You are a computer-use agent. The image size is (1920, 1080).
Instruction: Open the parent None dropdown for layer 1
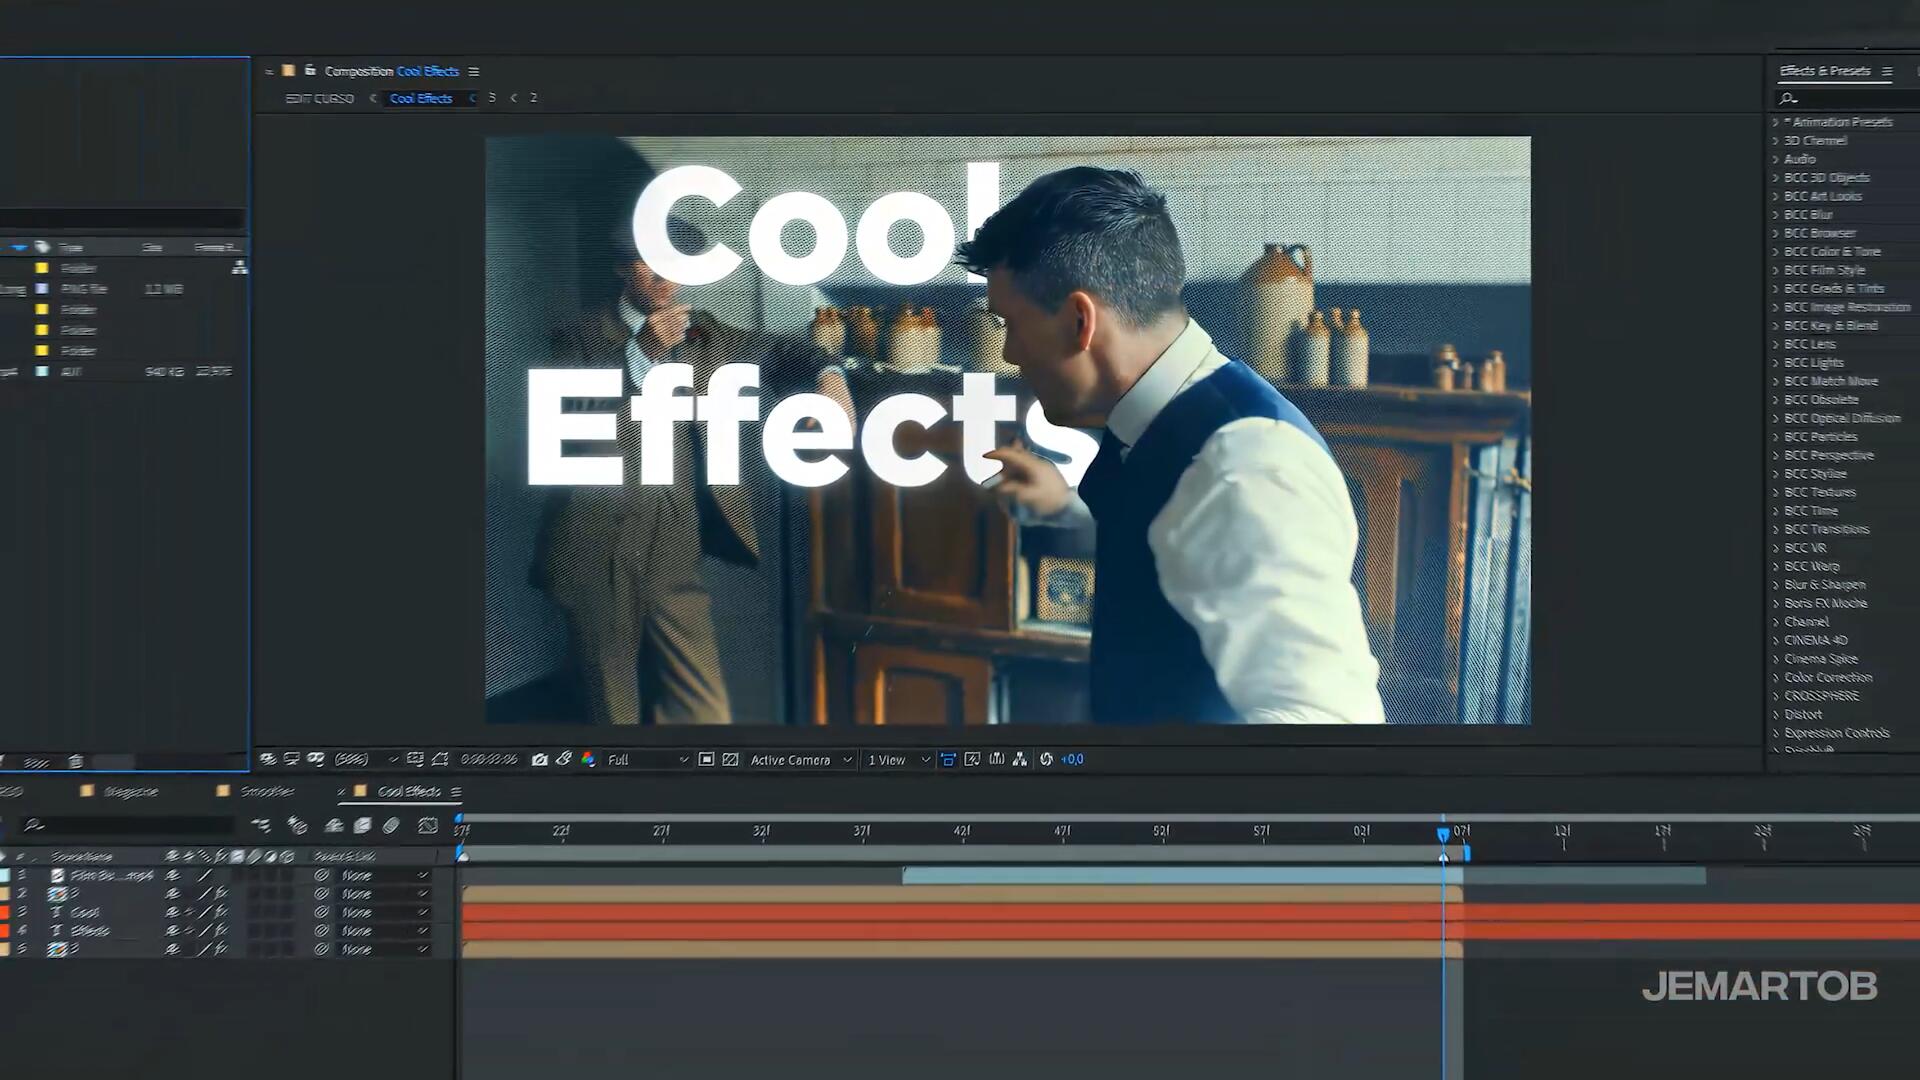(x=384, y=875)
